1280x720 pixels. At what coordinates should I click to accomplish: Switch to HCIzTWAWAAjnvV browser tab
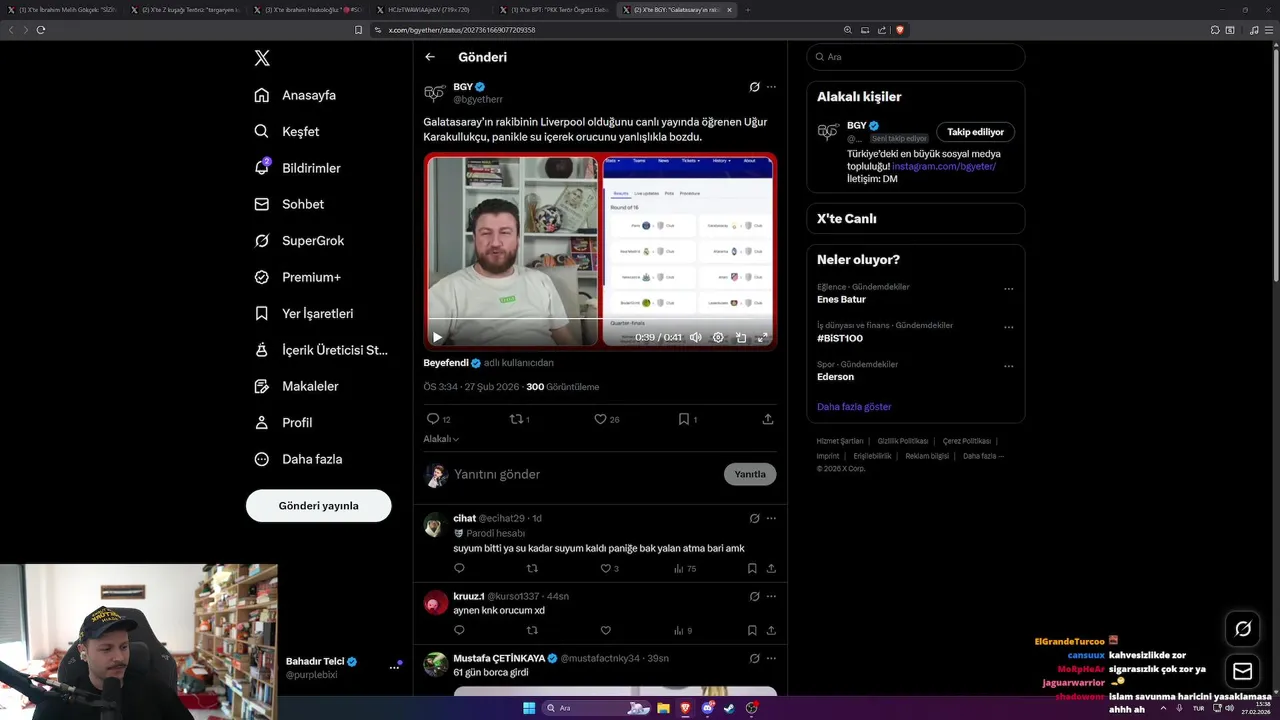430,9
